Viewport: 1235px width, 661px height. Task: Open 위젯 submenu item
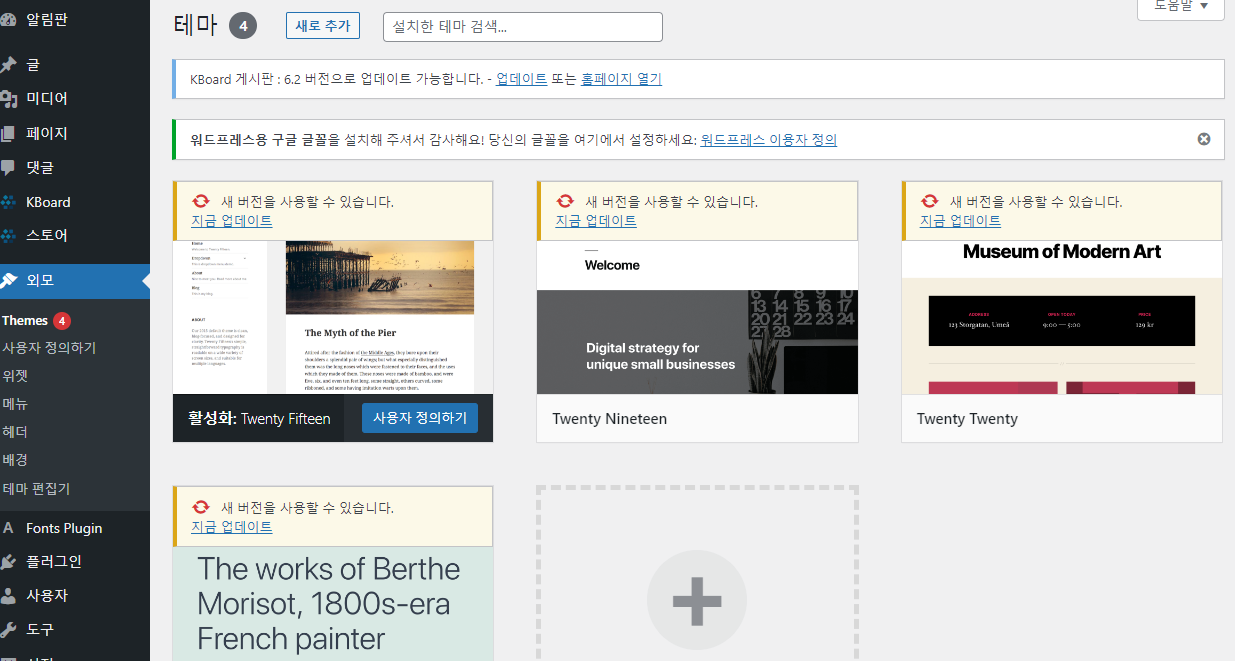point(15,376)
